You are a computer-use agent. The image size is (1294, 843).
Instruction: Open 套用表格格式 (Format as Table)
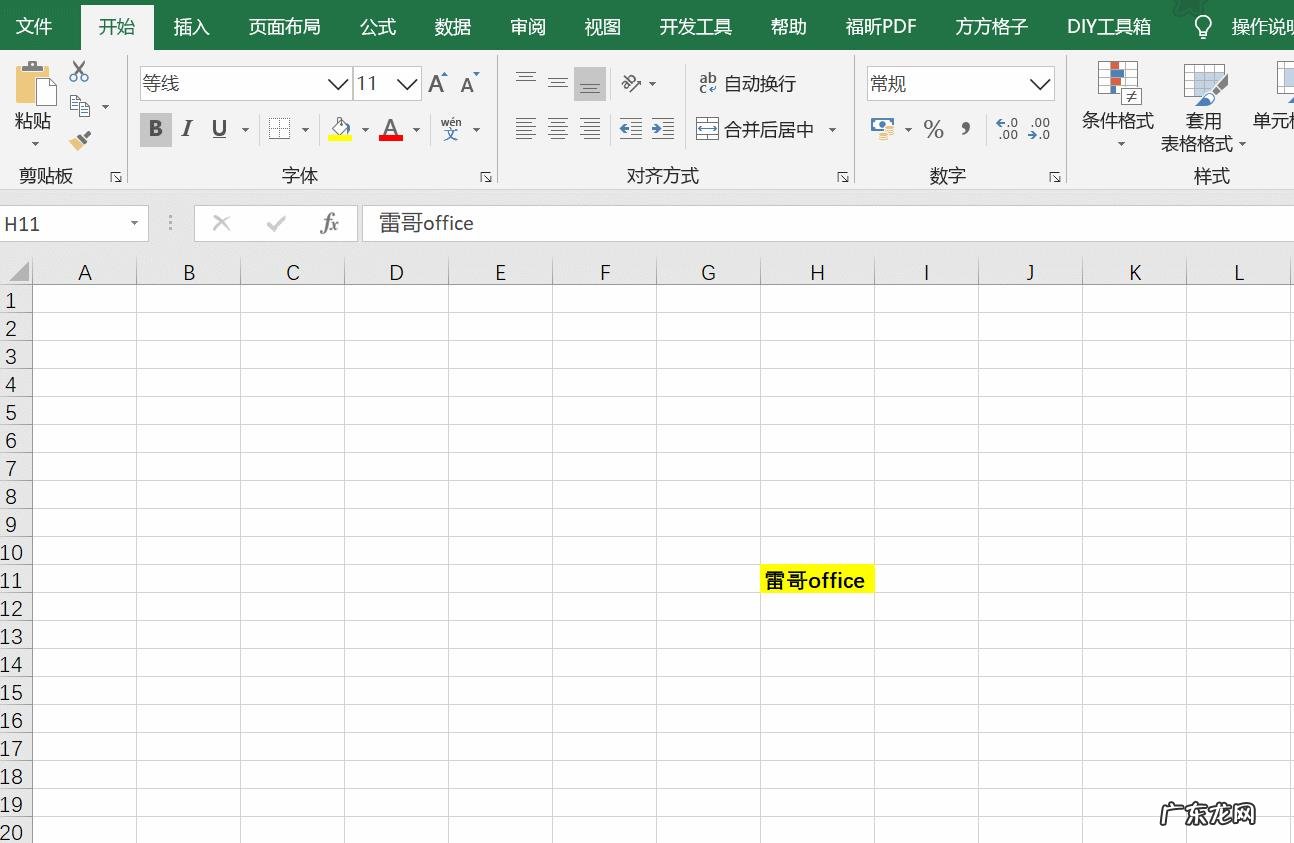click(1203, 105)
